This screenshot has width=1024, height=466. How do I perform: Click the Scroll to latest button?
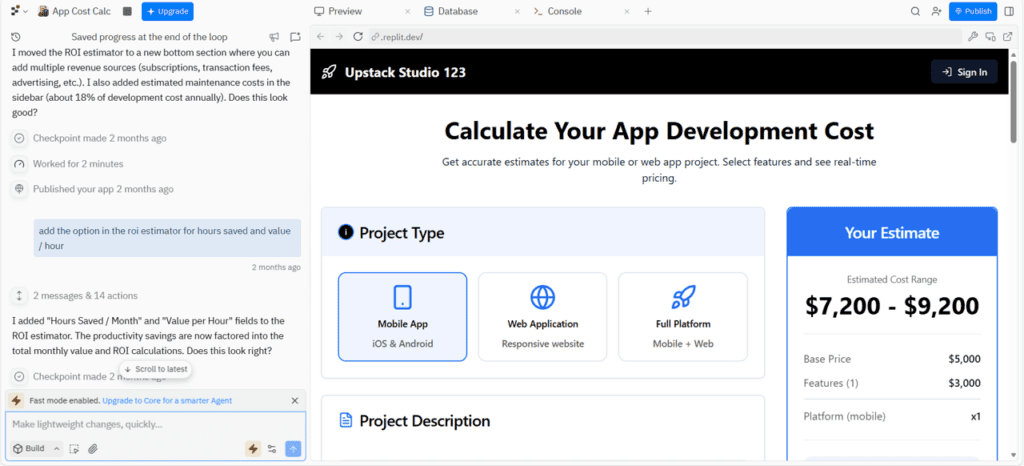tap(156, 369)
